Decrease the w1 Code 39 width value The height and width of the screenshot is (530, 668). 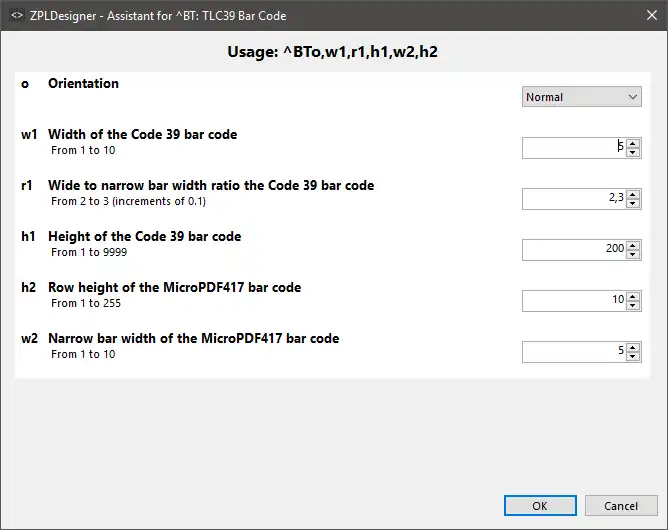pos(633,153)
